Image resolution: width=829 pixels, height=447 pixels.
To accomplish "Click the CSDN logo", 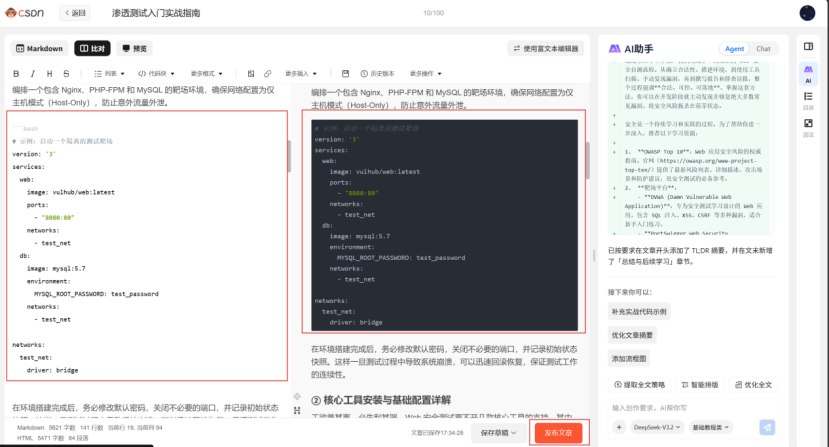I will click(25, 13).
